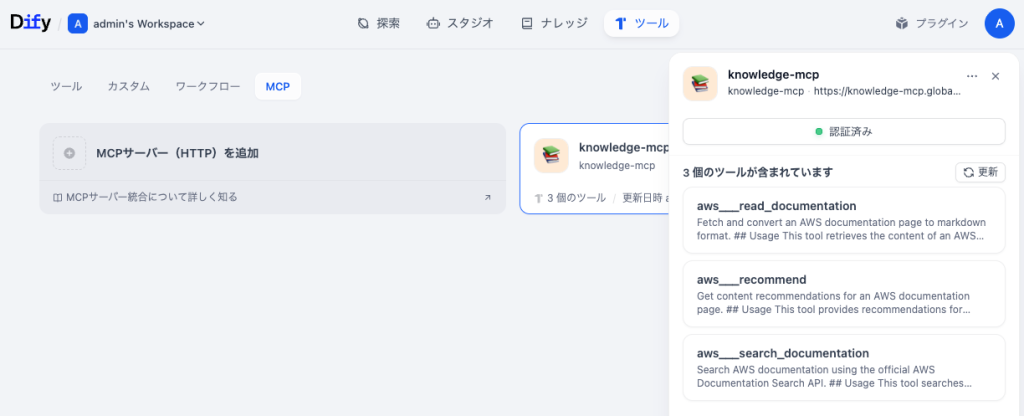Image resolution: width=1024 pixels, height=416 pixels.
Task: Click MCPサーバー（HTTP）を追加 label
Action: coord(178,153)
